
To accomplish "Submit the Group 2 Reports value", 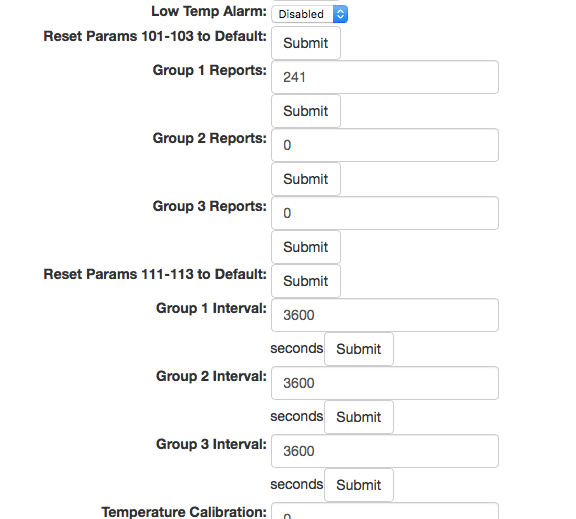I will coord(306,179).
